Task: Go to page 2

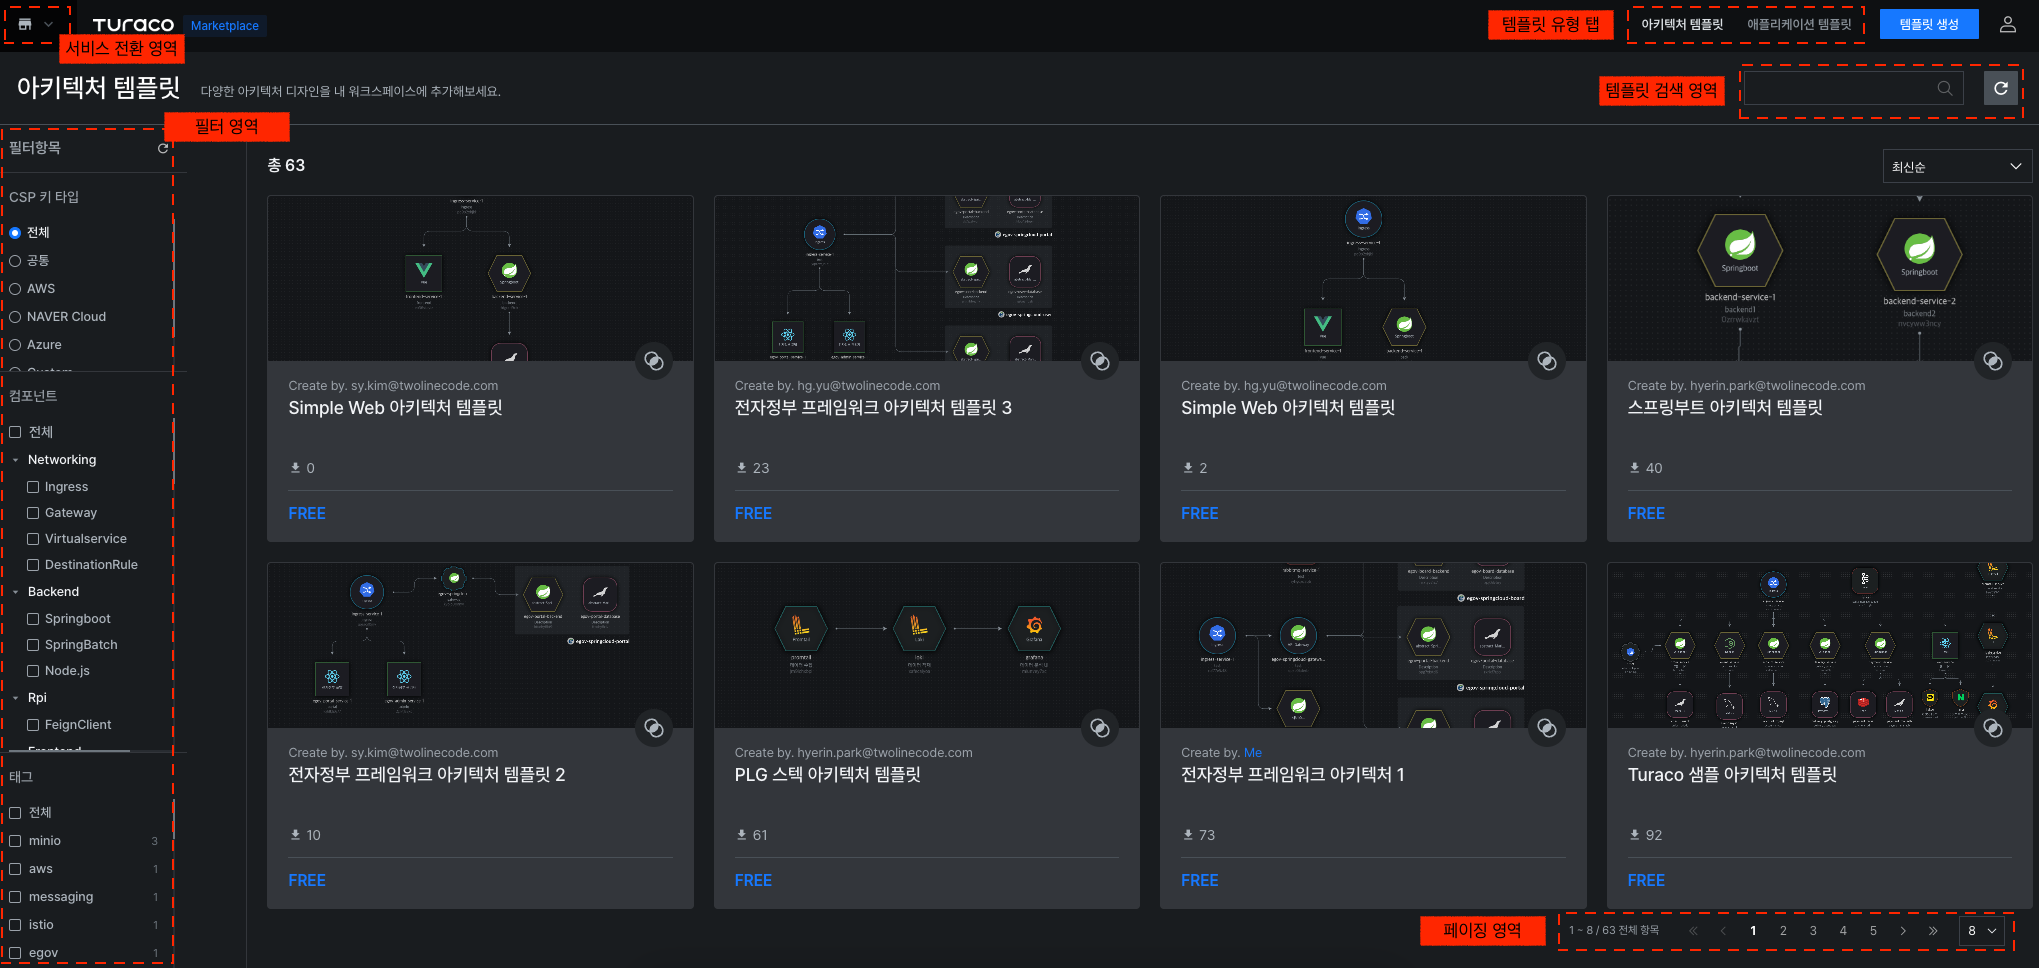Action: tap(1783, 930)
